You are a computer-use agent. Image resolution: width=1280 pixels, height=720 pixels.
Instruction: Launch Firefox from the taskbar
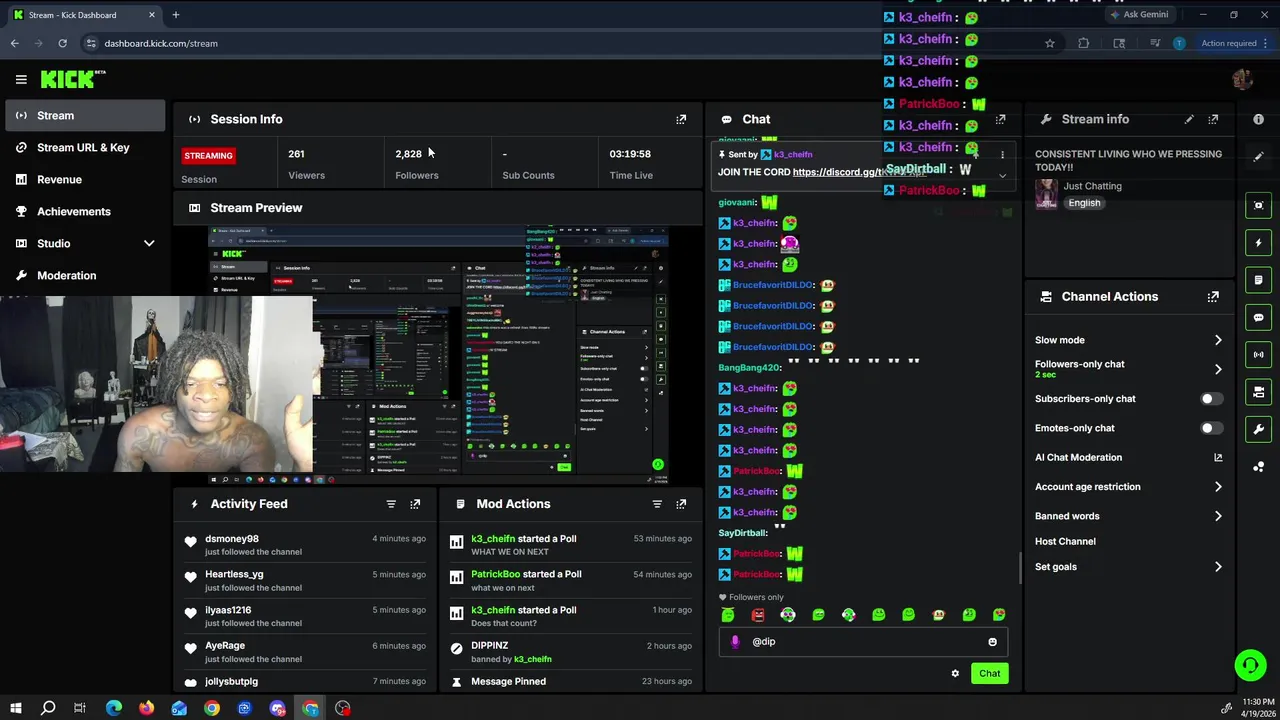[x=146, y=708]
